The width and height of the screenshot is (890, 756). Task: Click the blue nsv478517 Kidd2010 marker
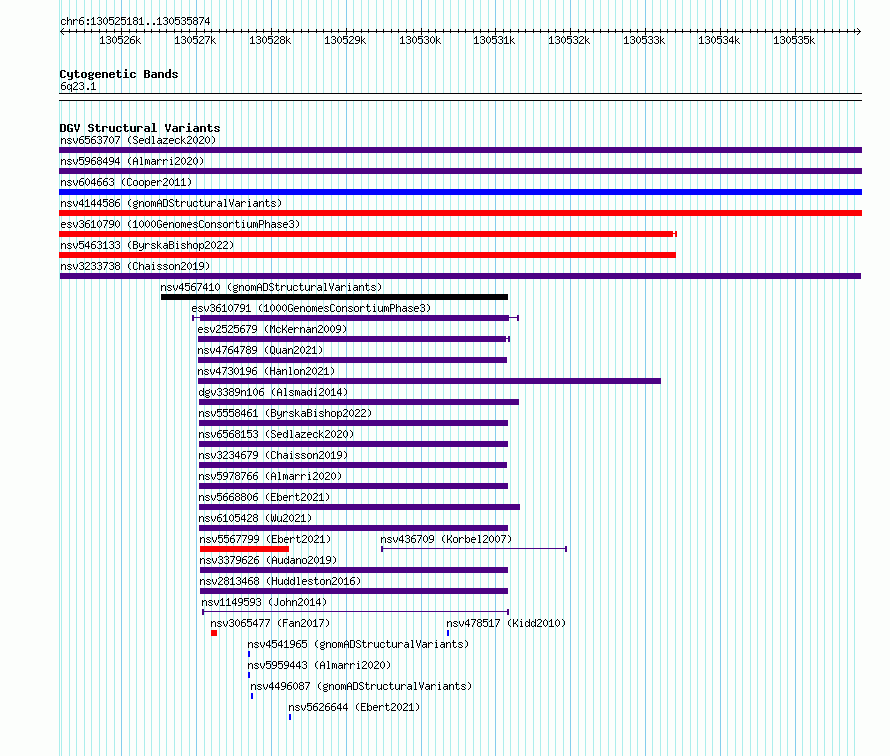coord(448,633)
